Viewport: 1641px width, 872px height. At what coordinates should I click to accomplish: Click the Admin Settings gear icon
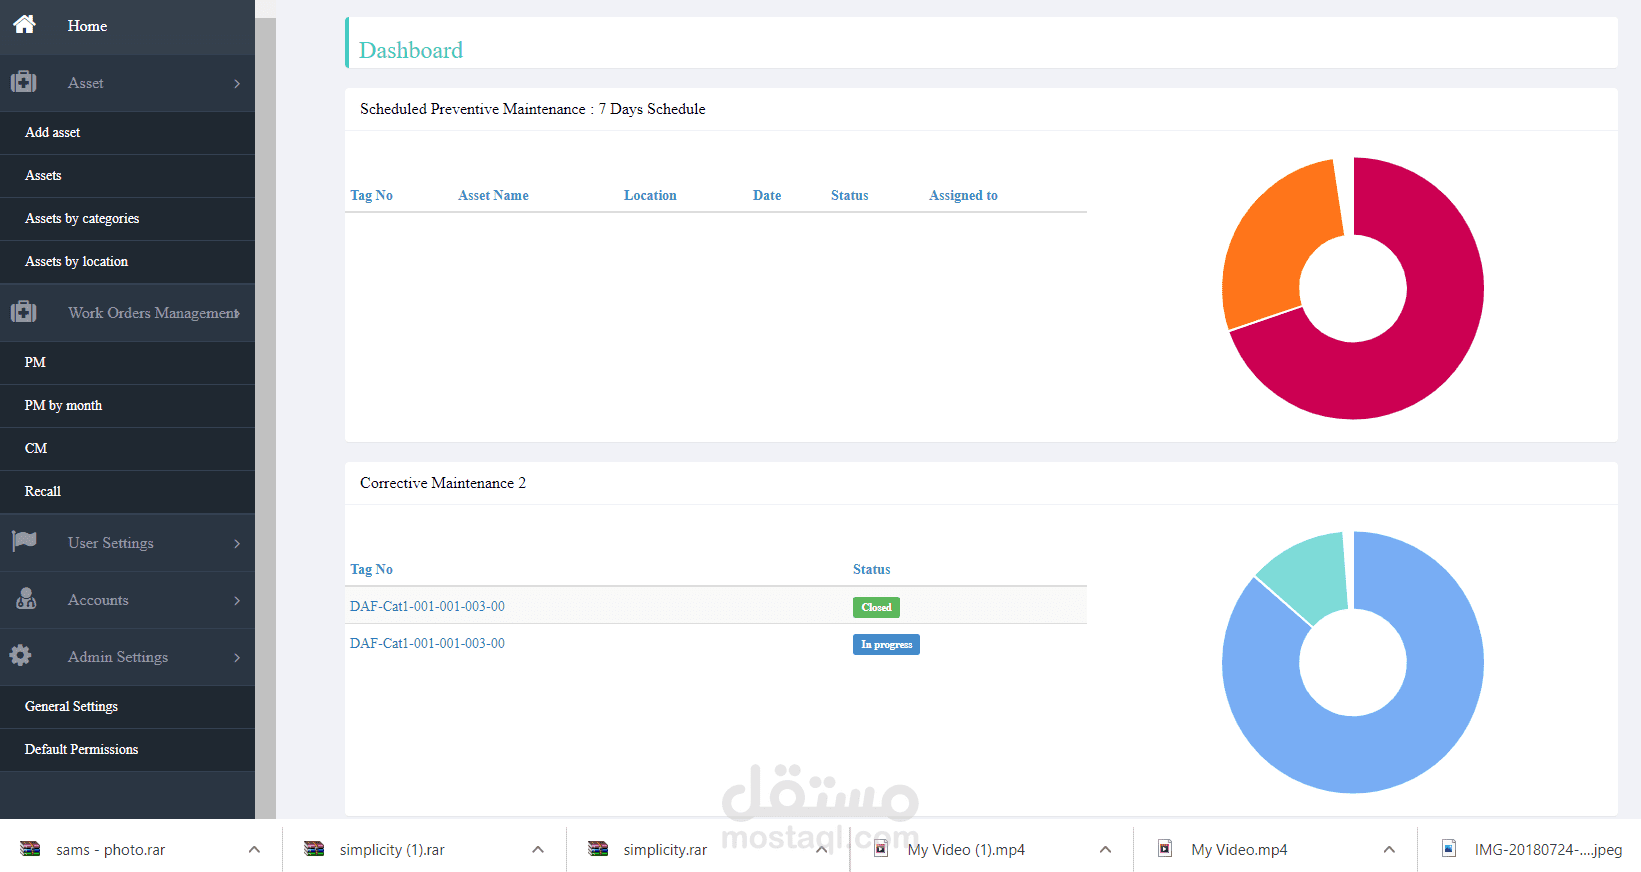tap(21, 655)
